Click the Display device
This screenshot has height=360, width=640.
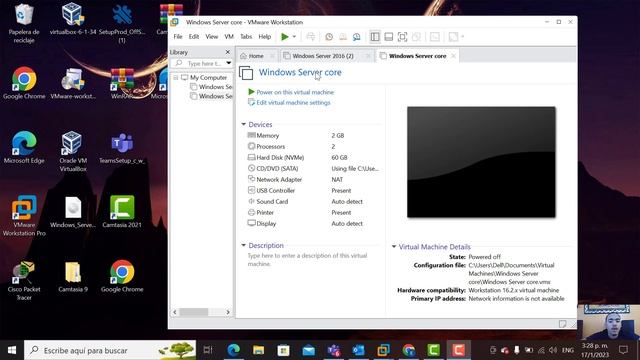(x=313, y=224)
